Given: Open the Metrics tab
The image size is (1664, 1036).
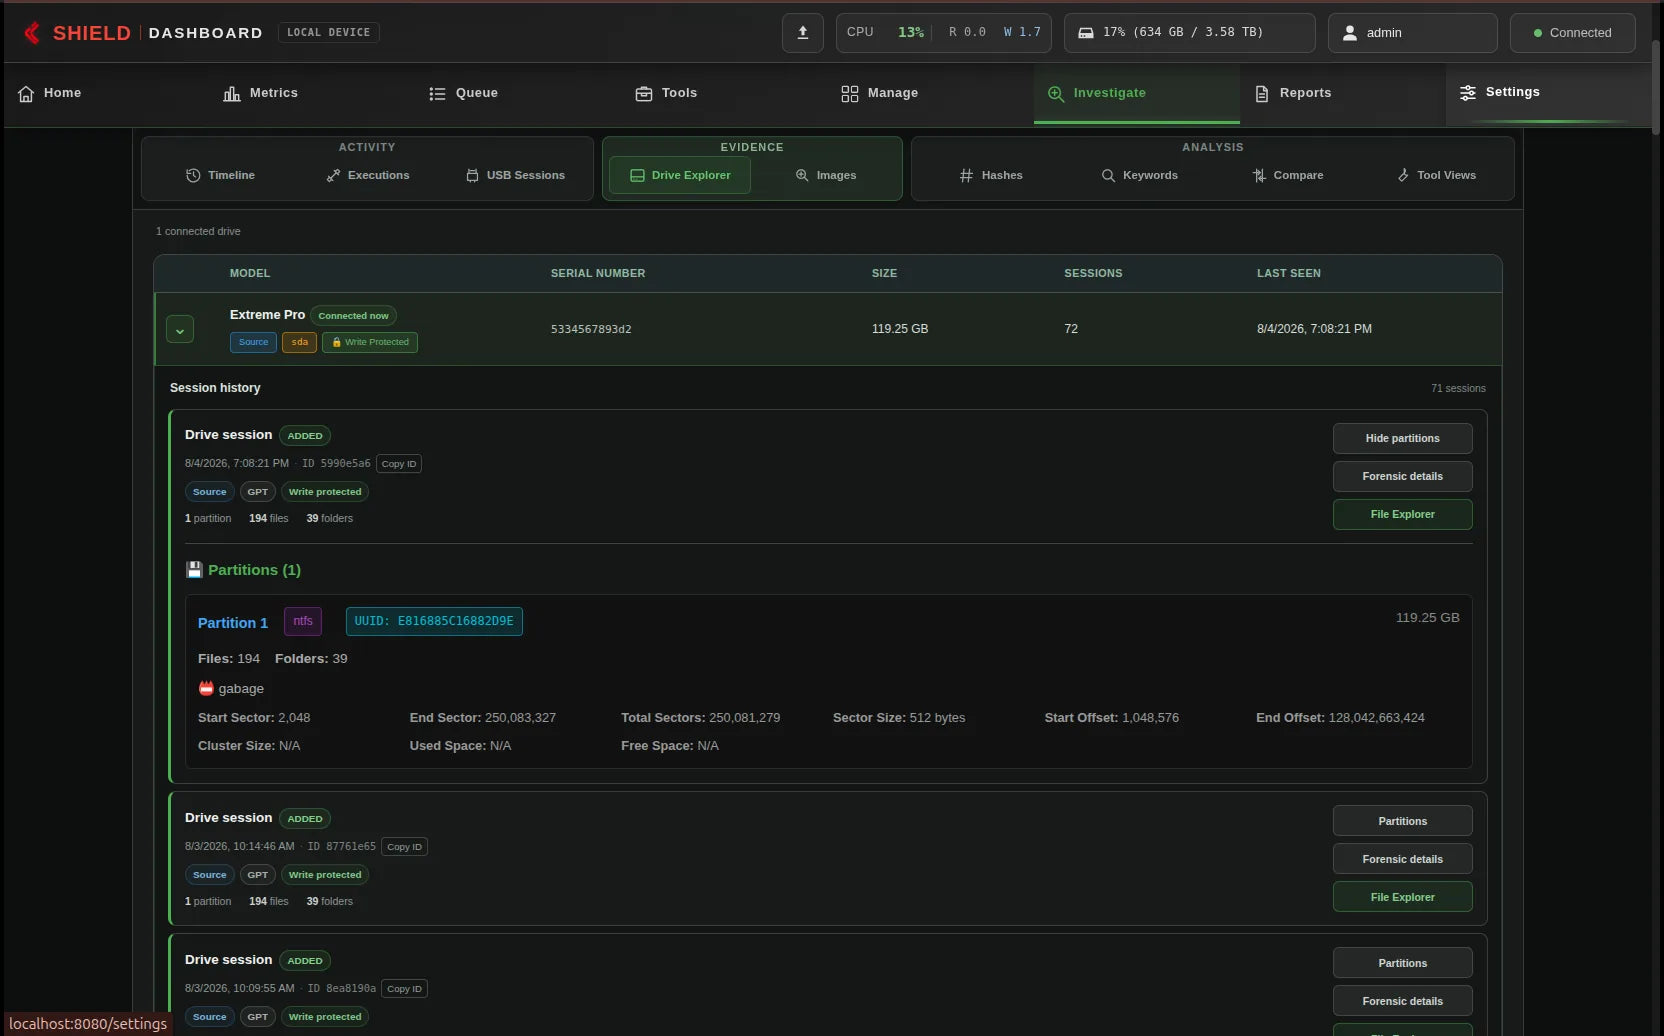Looking at the screenshot, I should click(x=313, y=93).
